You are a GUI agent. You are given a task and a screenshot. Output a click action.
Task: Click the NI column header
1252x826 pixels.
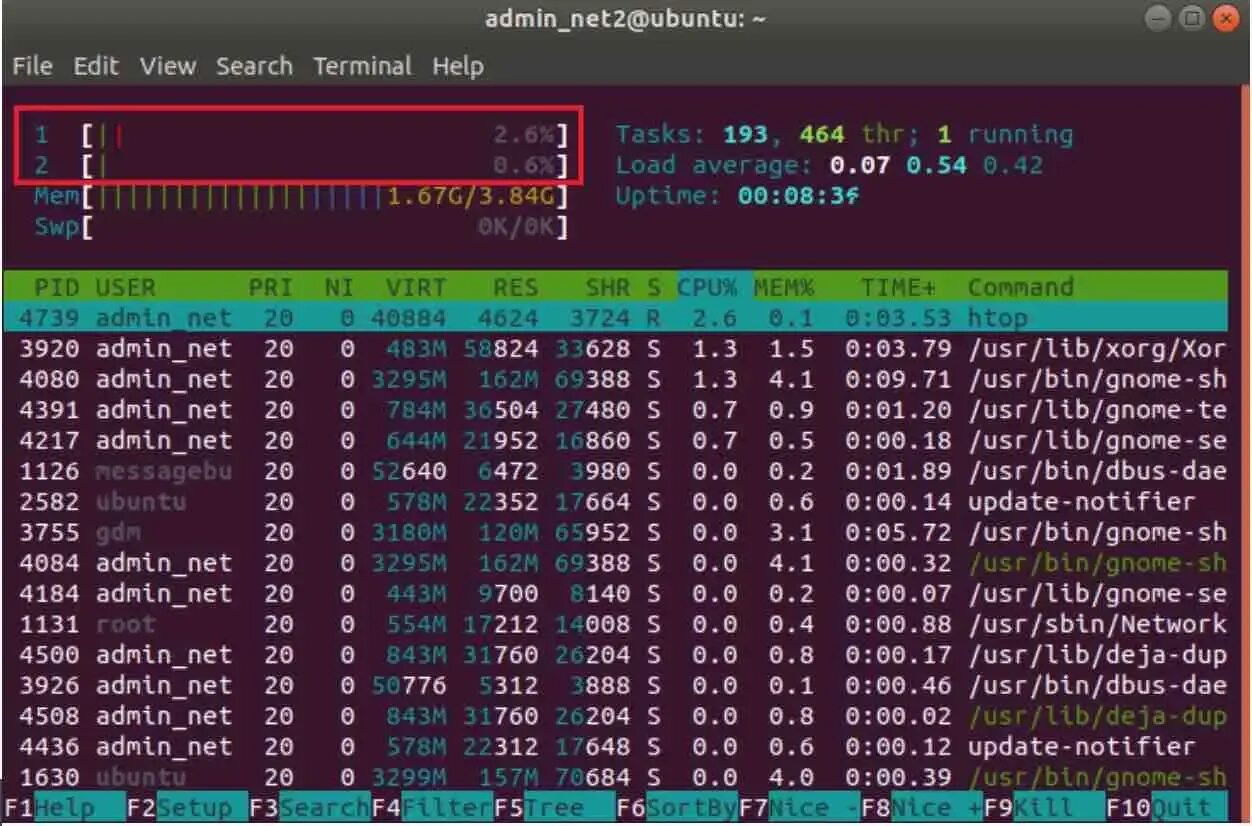click(340, 288)
